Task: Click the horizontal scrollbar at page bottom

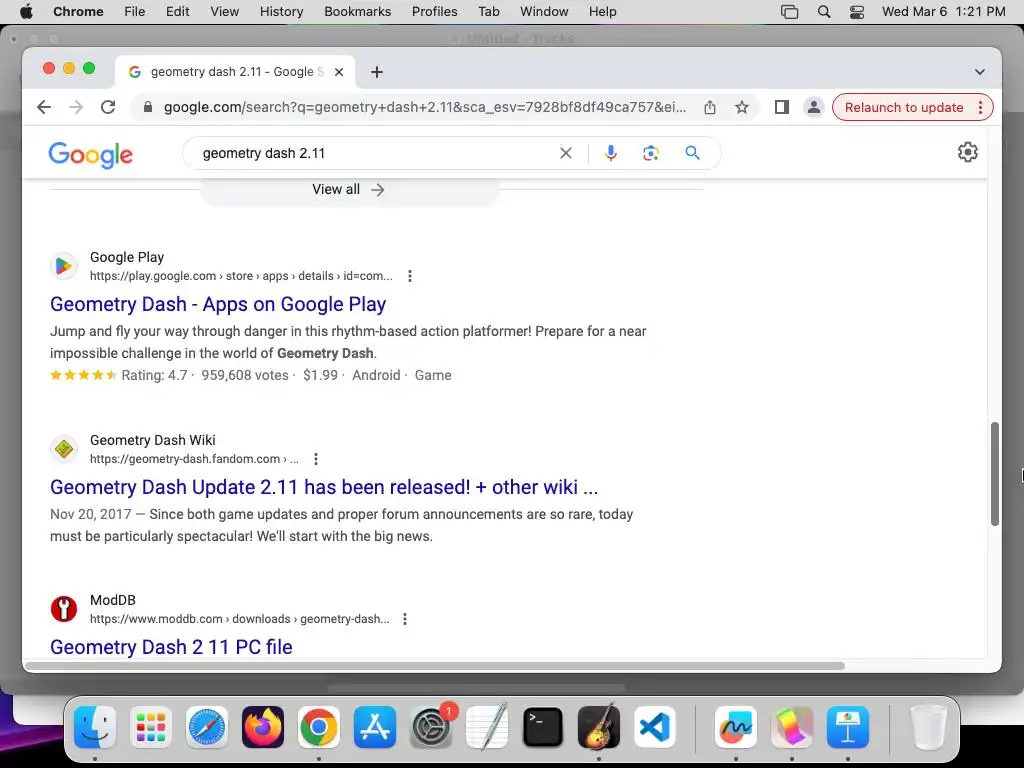Action: (x=435, y=666)
